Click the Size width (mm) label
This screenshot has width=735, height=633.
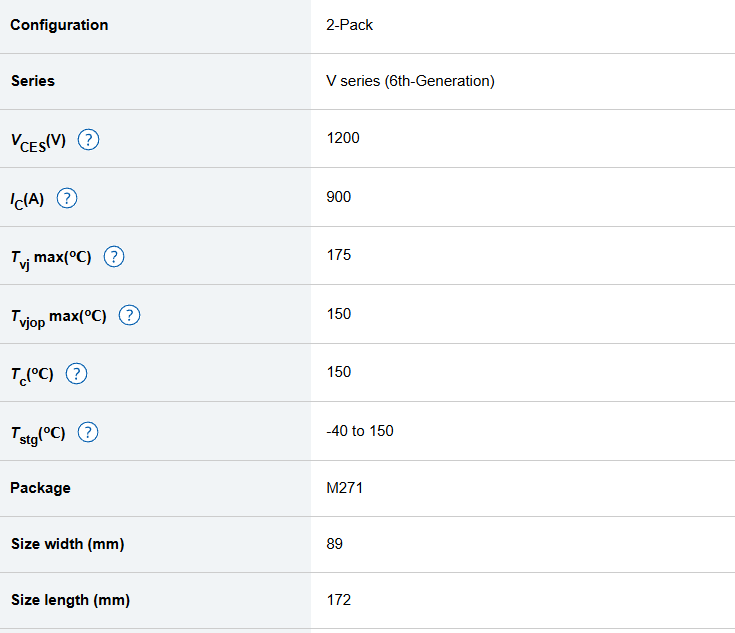[67, 544]
